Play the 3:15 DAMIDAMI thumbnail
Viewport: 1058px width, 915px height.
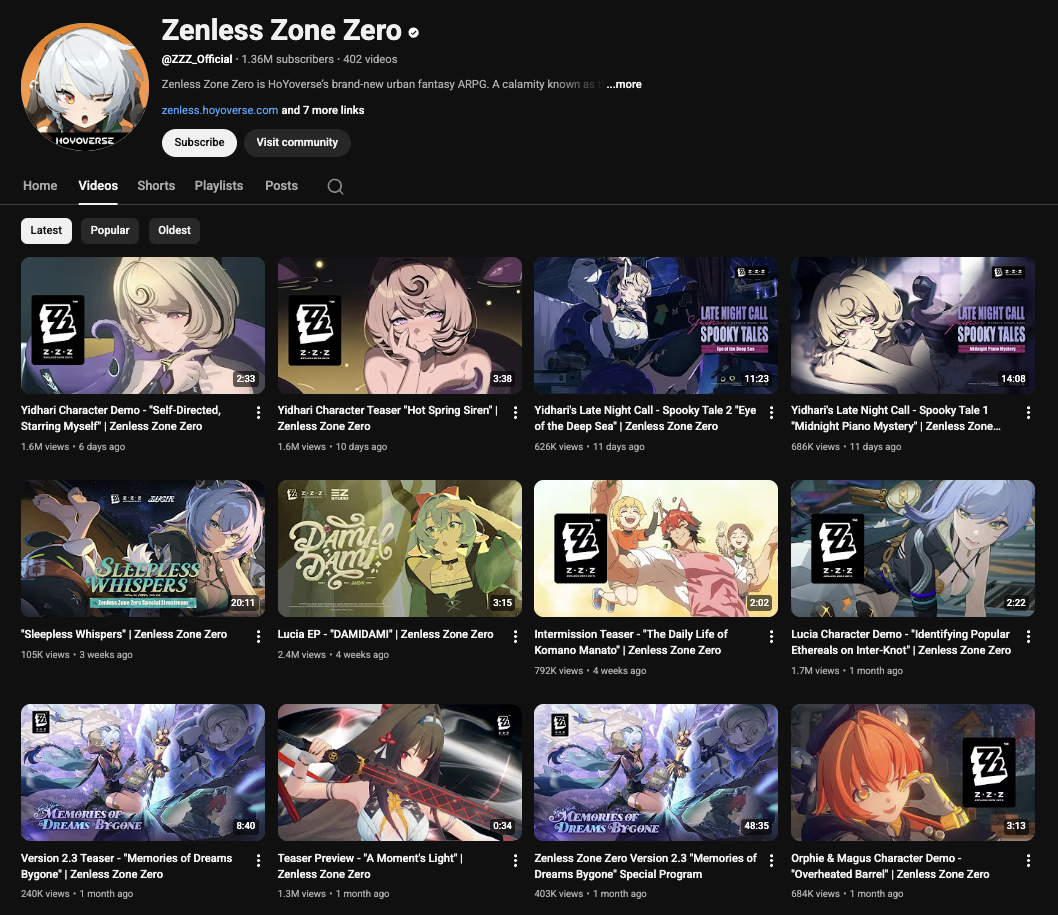399,549
